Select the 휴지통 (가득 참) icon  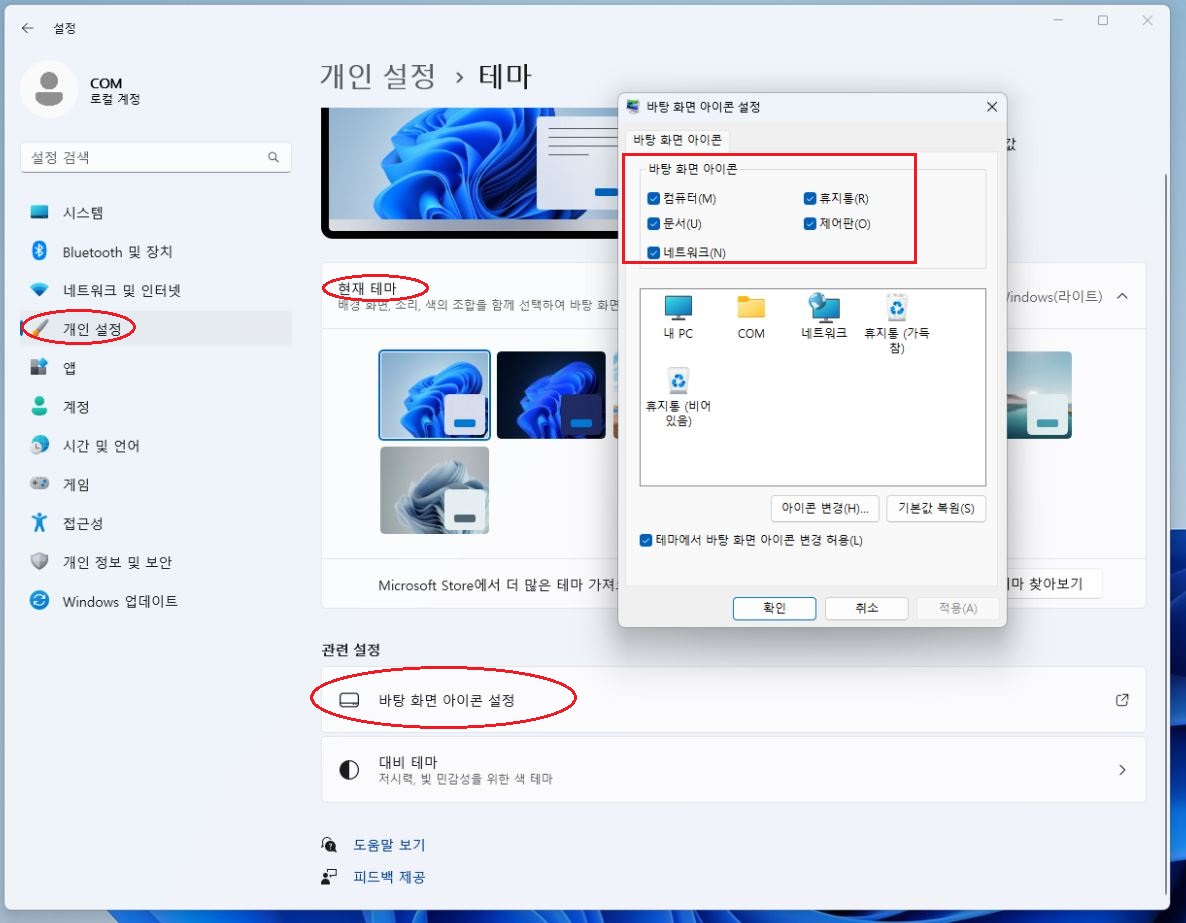click(x=896, y=311)
